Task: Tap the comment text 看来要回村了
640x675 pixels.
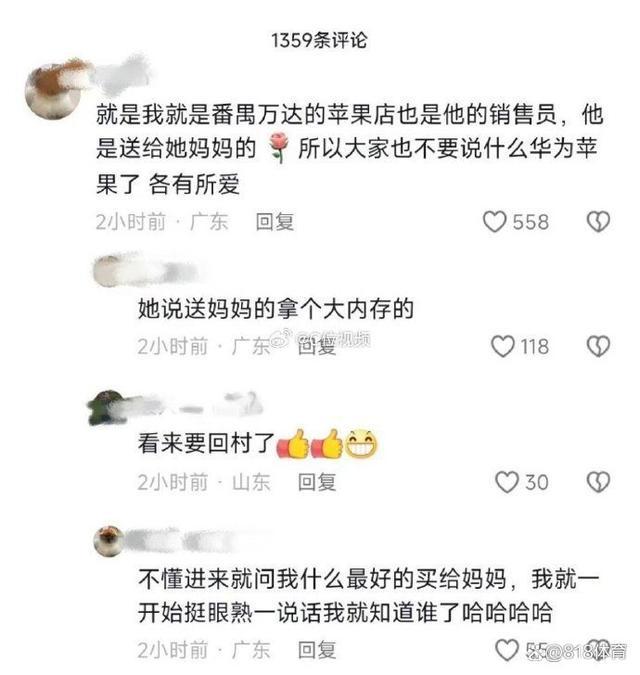Action: pyautogui.click(x=206, y=443)
